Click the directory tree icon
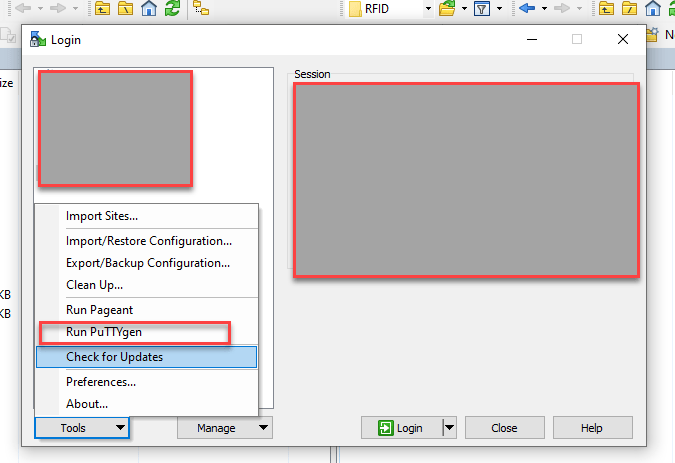Screen dimensions: 675x463 (201, 9)
